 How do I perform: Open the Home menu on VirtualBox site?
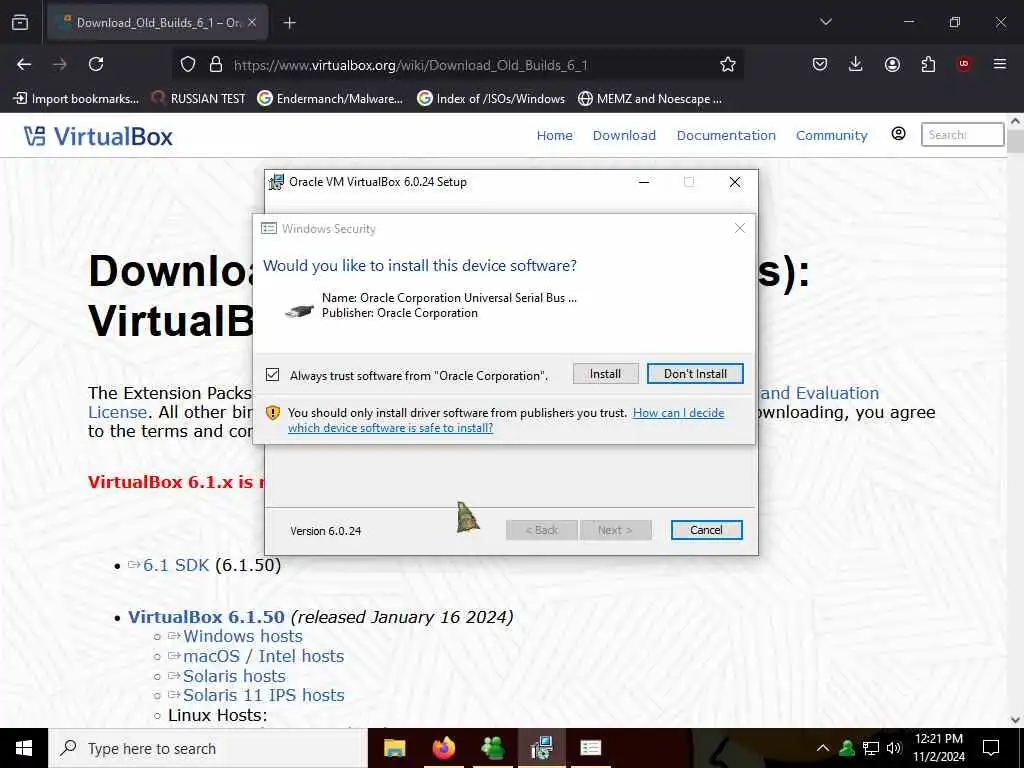554,135
